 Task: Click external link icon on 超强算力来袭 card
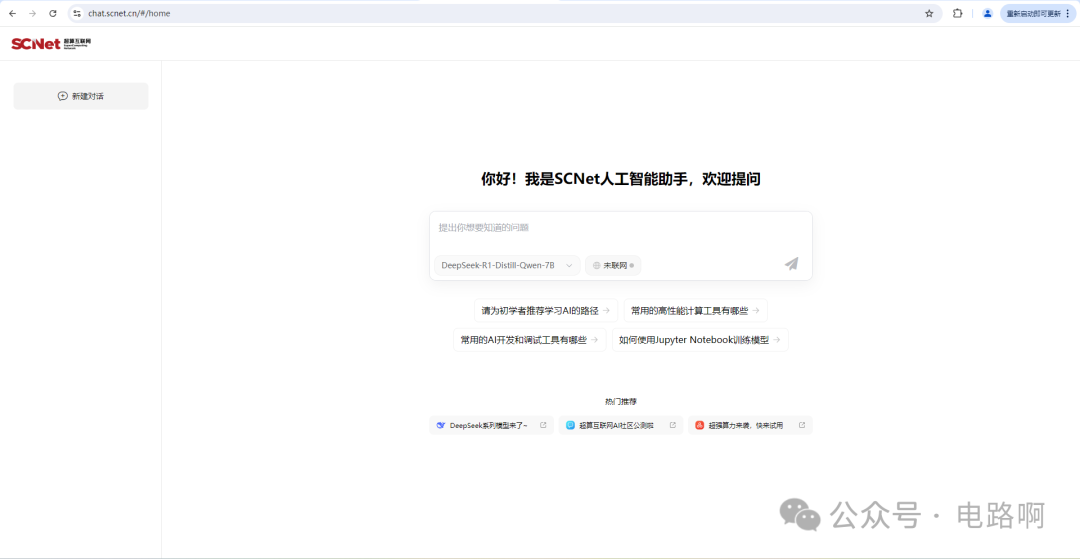tap(802, 425)
